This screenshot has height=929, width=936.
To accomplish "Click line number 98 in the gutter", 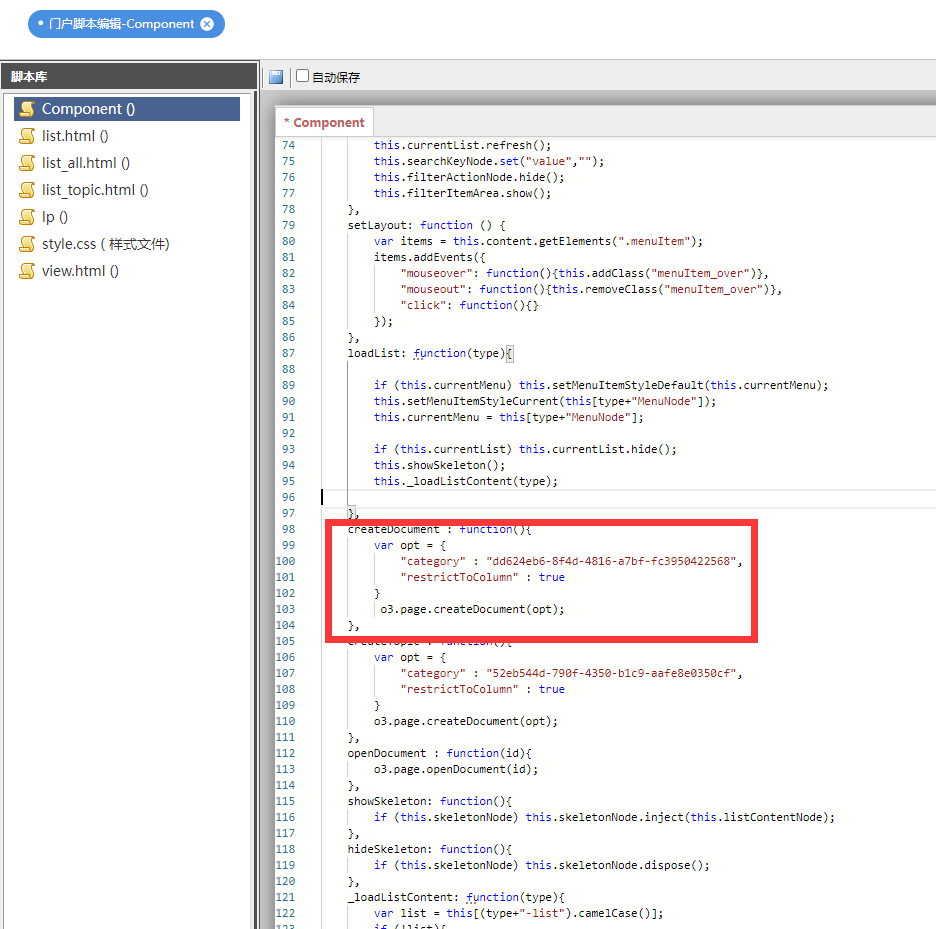I will 288,529.
